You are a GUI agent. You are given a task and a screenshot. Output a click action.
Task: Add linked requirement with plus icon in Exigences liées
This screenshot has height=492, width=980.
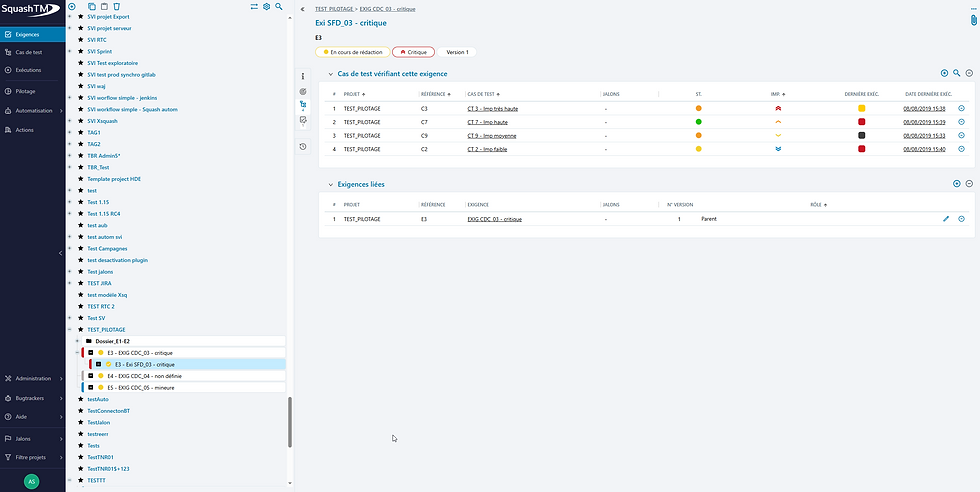click(956, 184)
